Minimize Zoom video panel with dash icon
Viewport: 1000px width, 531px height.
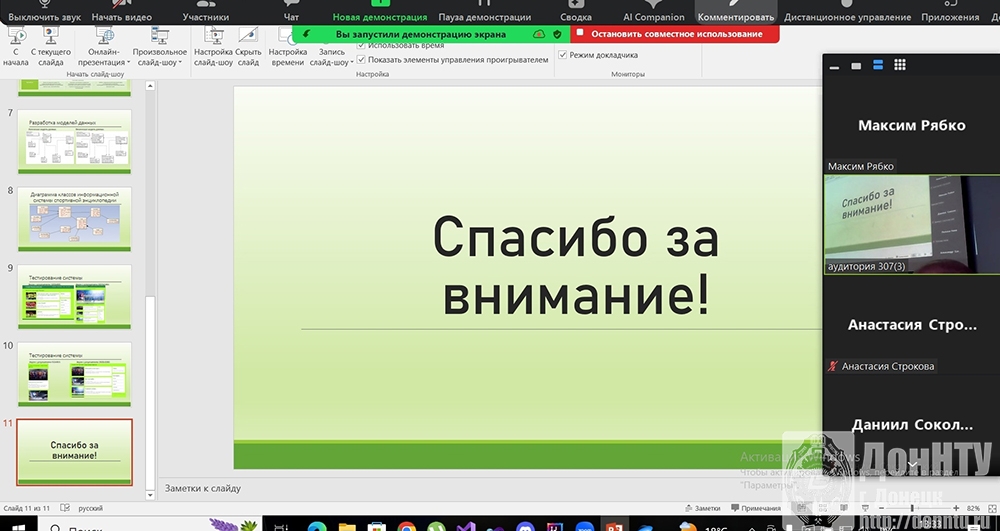tap(834, 66)
